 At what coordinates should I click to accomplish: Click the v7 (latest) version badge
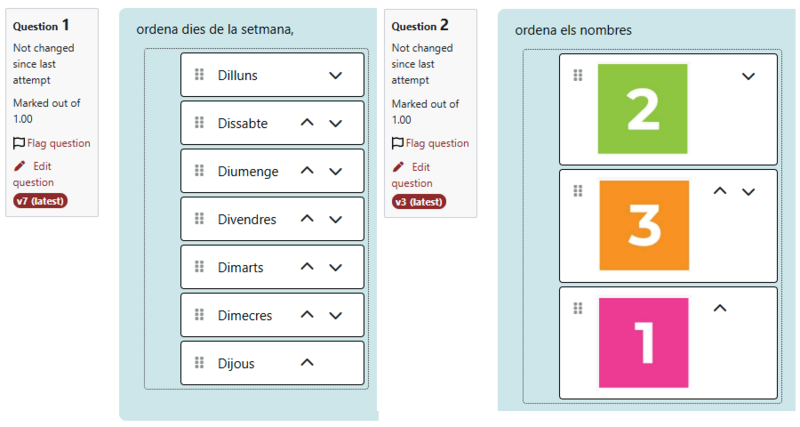pyautogui.click(x=40, y=201)
